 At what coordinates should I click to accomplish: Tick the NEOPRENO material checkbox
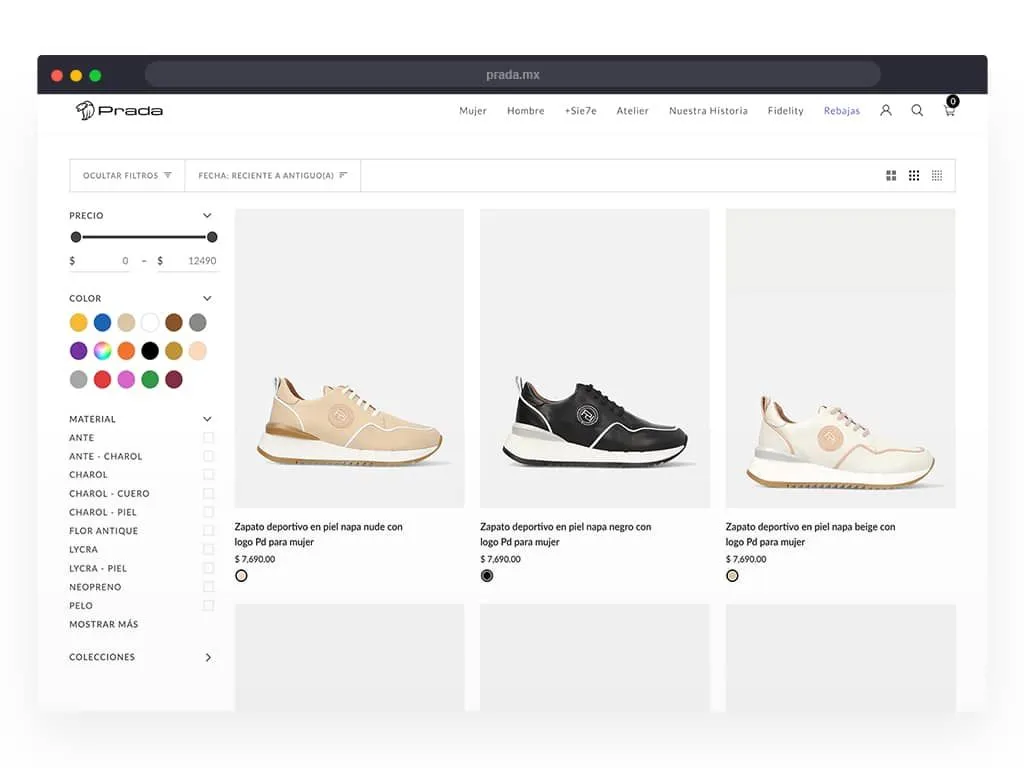pos(208,587)
